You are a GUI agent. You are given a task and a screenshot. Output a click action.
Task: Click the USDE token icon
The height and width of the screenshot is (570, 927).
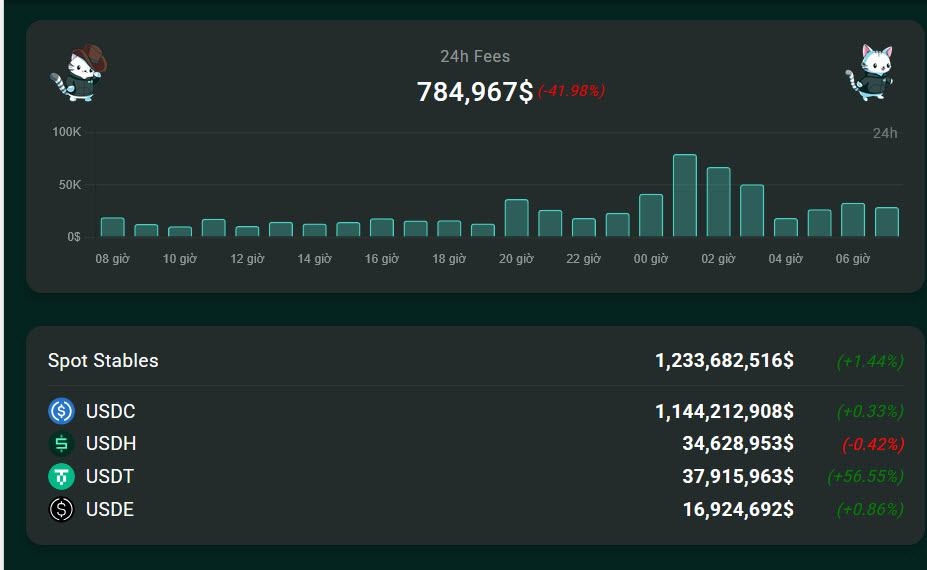[62, 510]
